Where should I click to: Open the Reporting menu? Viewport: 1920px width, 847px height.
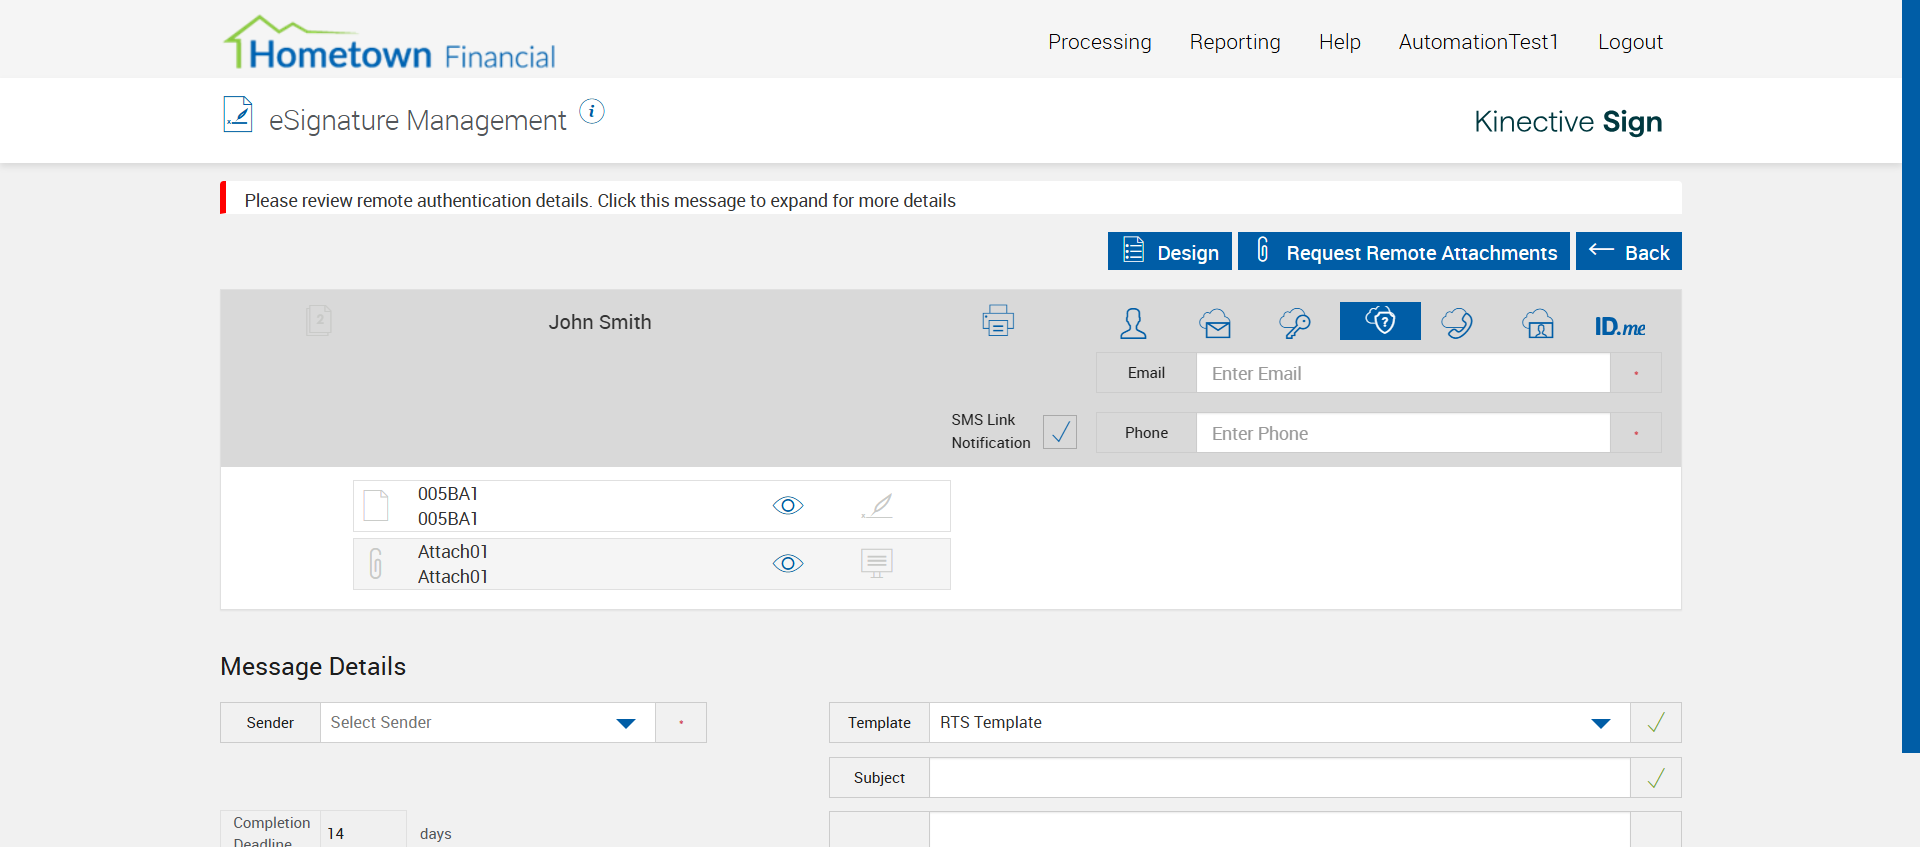(x=1235, y=42)
